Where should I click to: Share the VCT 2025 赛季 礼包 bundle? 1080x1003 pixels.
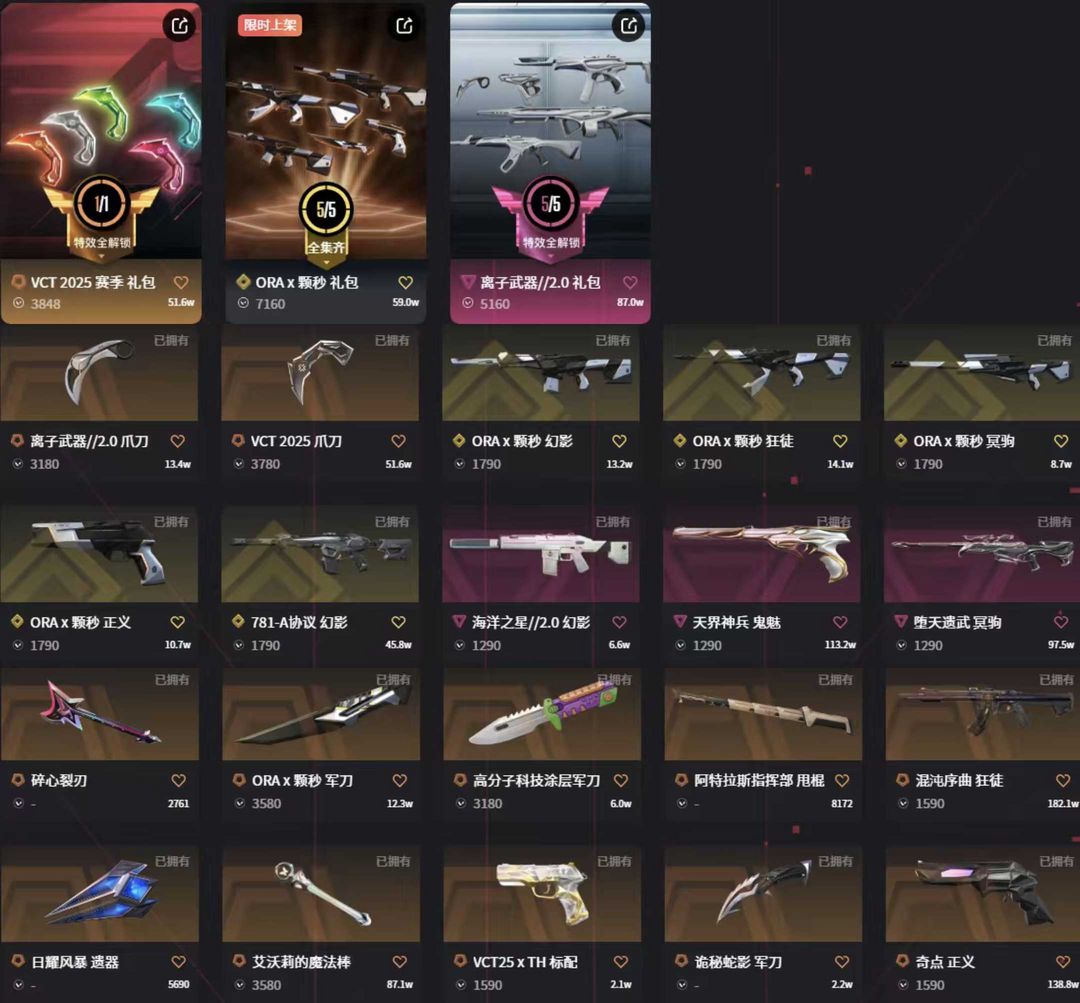[180, 26]
